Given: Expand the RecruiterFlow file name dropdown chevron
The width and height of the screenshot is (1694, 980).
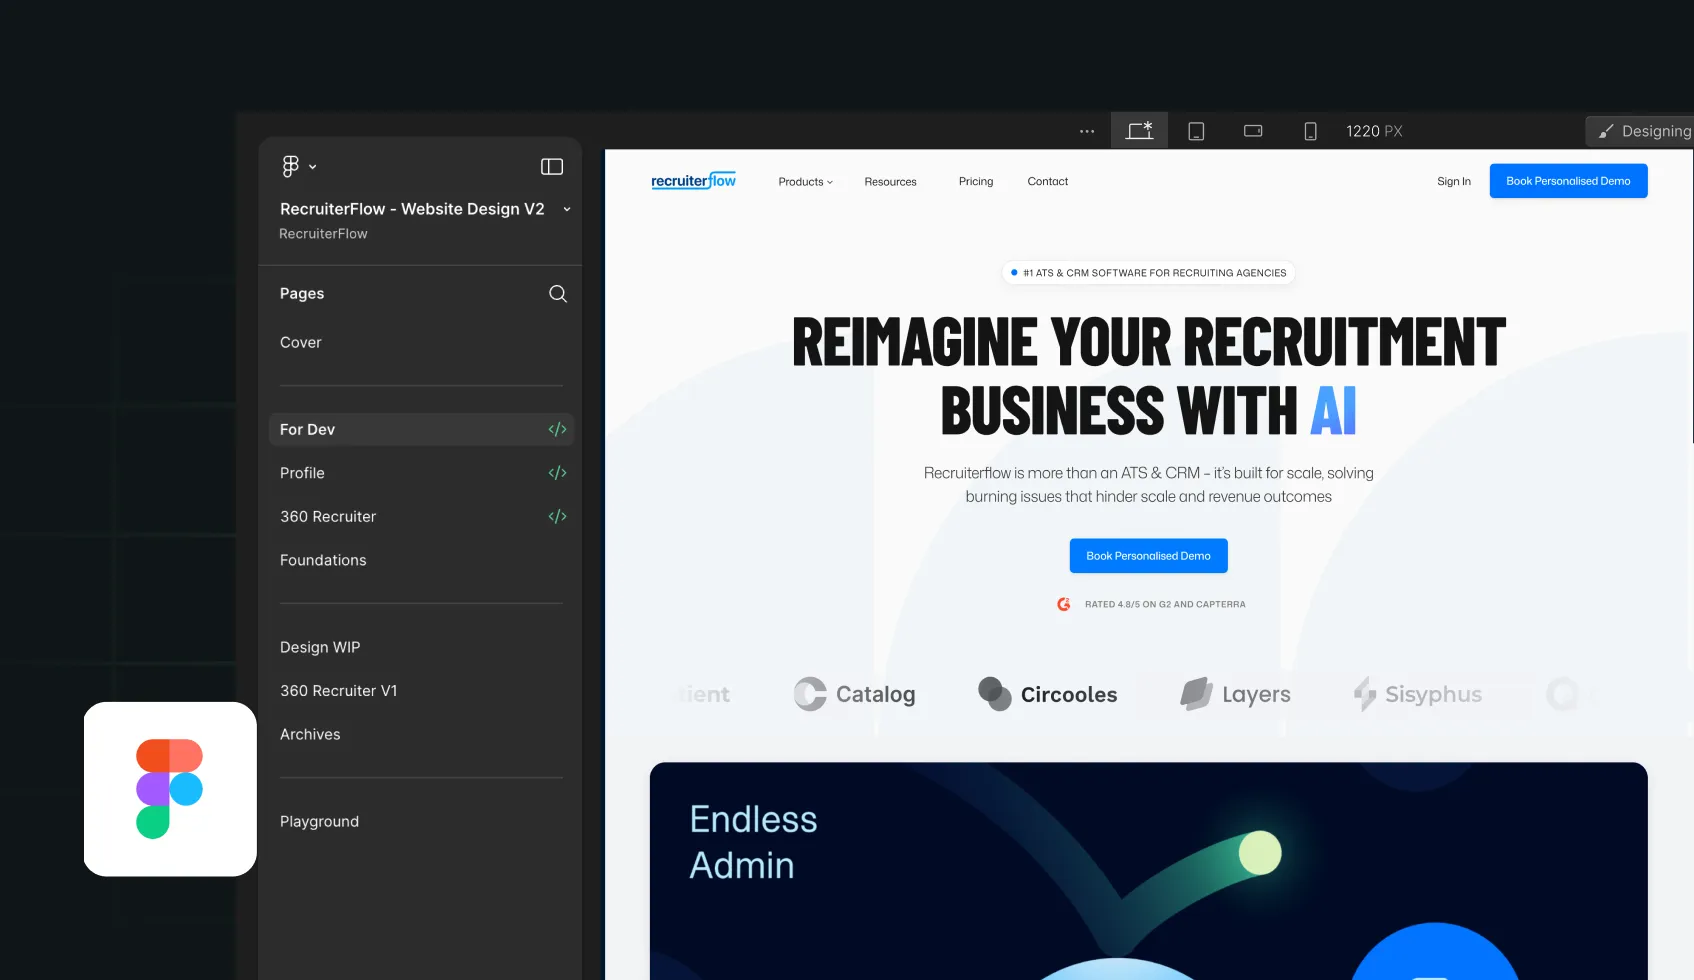Looking at the screenshot, I should (x=567, y=209).
